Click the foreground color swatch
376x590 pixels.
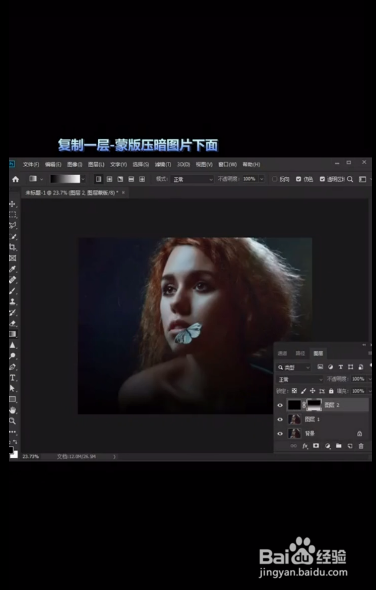[x=11, y=450]
